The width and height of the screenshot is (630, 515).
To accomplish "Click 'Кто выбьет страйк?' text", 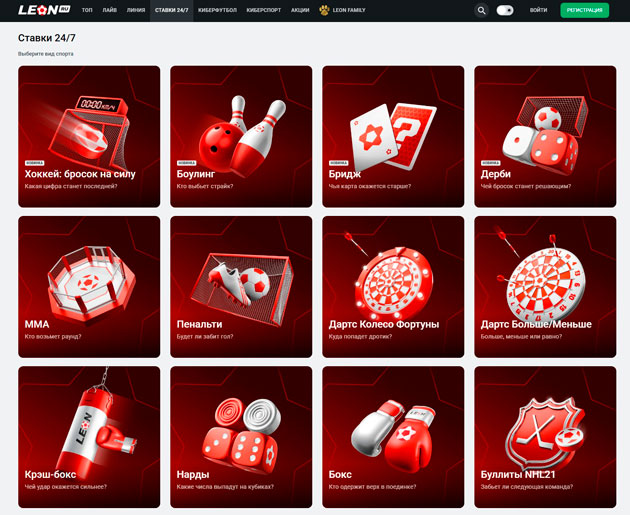I will (x=205, y=186).
